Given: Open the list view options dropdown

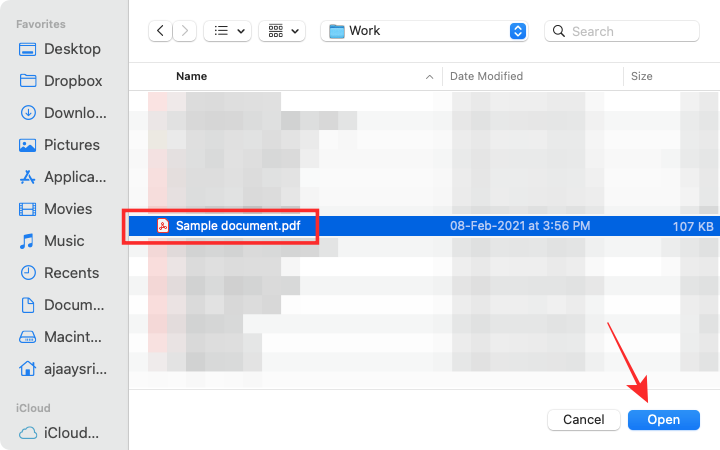Looking at the screenshot, I should (x=227, y=31).
